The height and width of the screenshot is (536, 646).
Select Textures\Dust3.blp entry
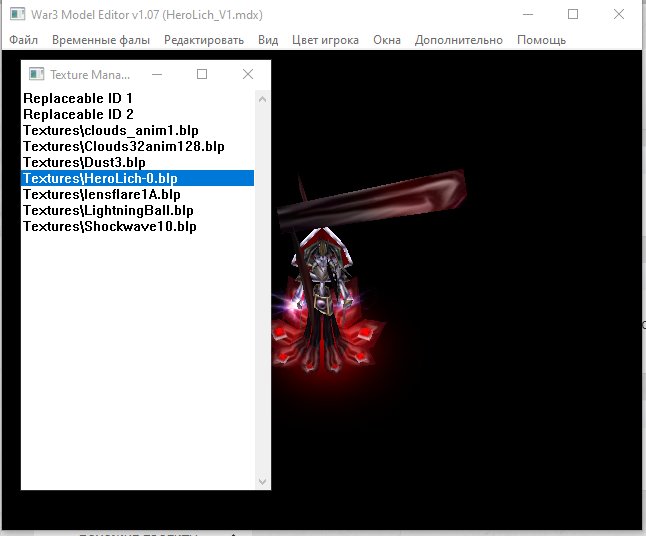point(138,162)
